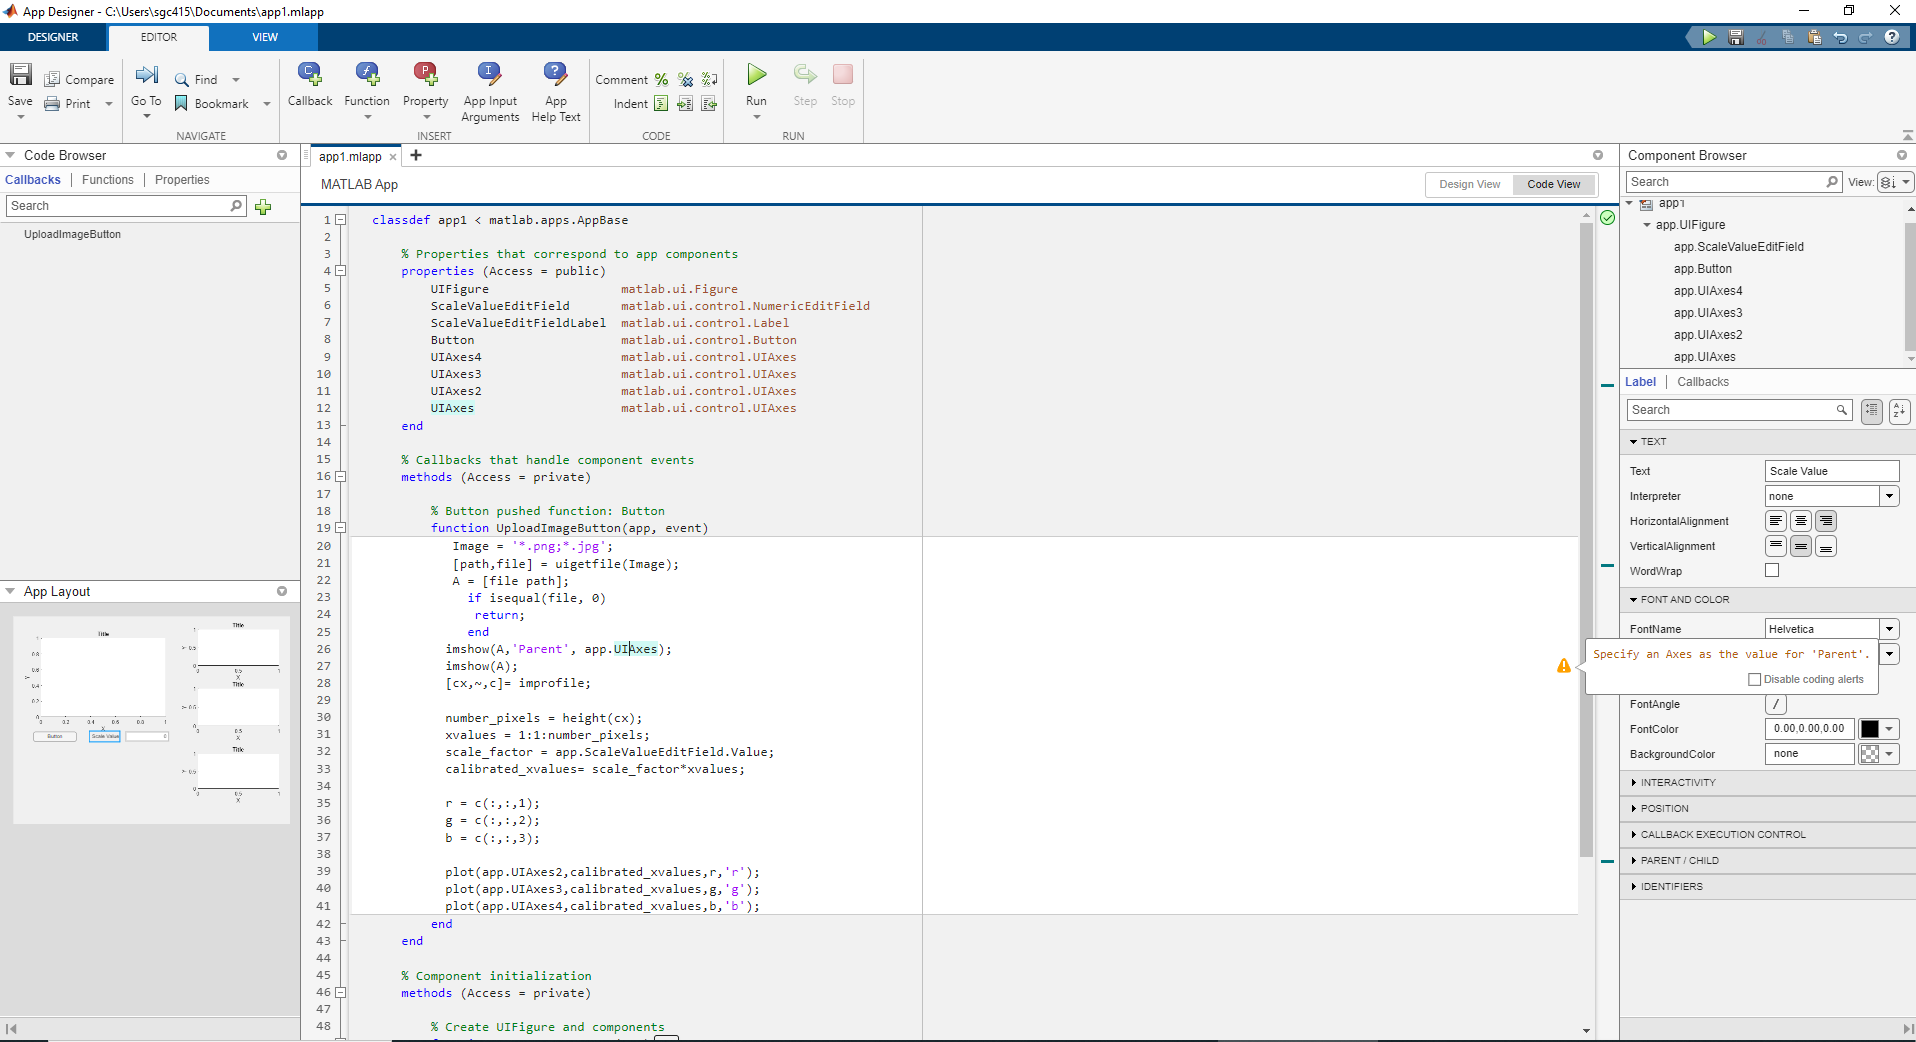Insert a new Function
The height and width of the screenshot is (1042, 1916).
click(x=366, y=75)
